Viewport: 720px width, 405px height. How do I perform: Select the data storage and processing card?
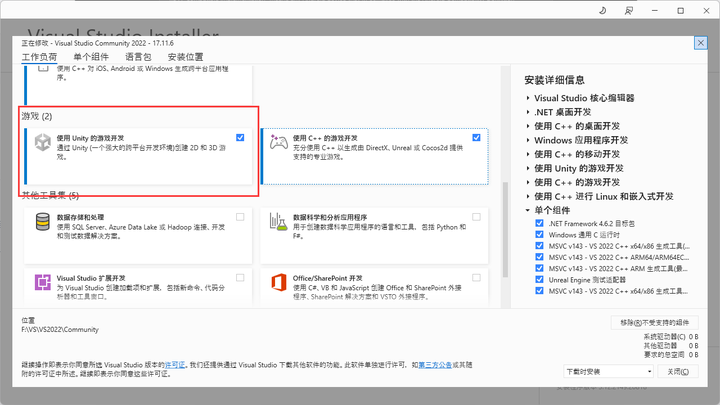tap(138, 236)
